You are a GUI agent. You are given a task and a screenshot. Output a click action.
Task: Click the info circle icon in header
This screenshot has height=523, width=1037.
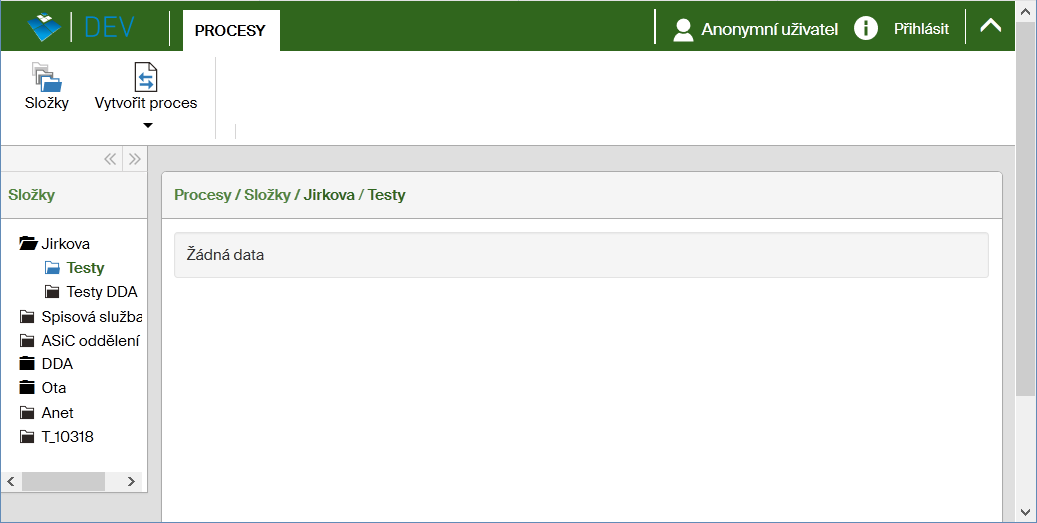click(866, 29)
